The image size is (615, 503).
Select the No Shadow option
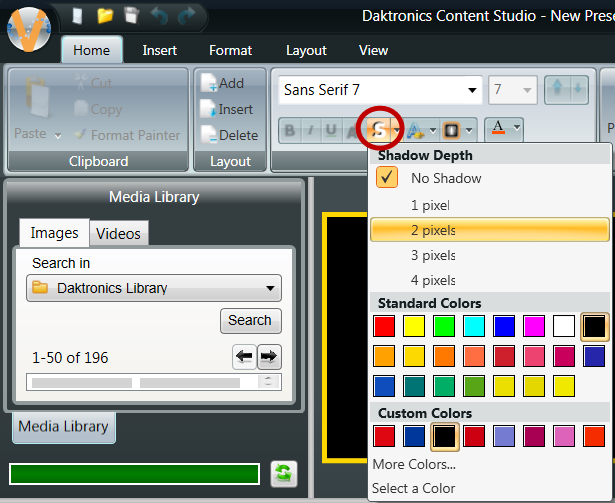[446, 178]
